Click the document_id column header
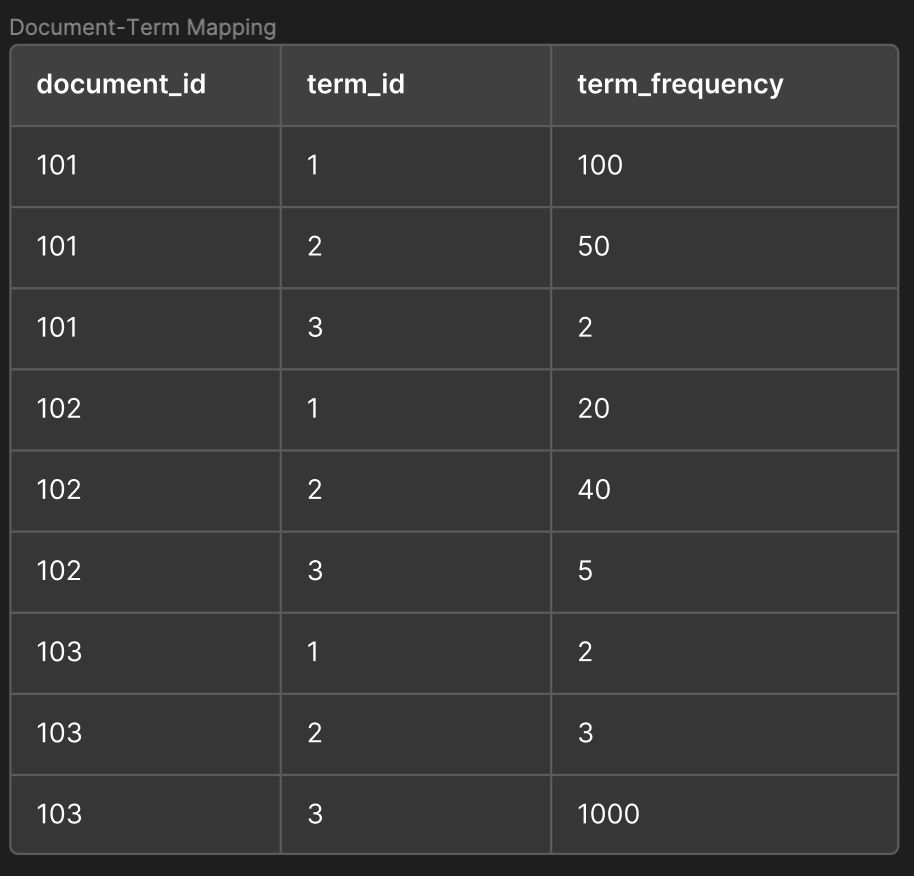 [x=145, y=85]
